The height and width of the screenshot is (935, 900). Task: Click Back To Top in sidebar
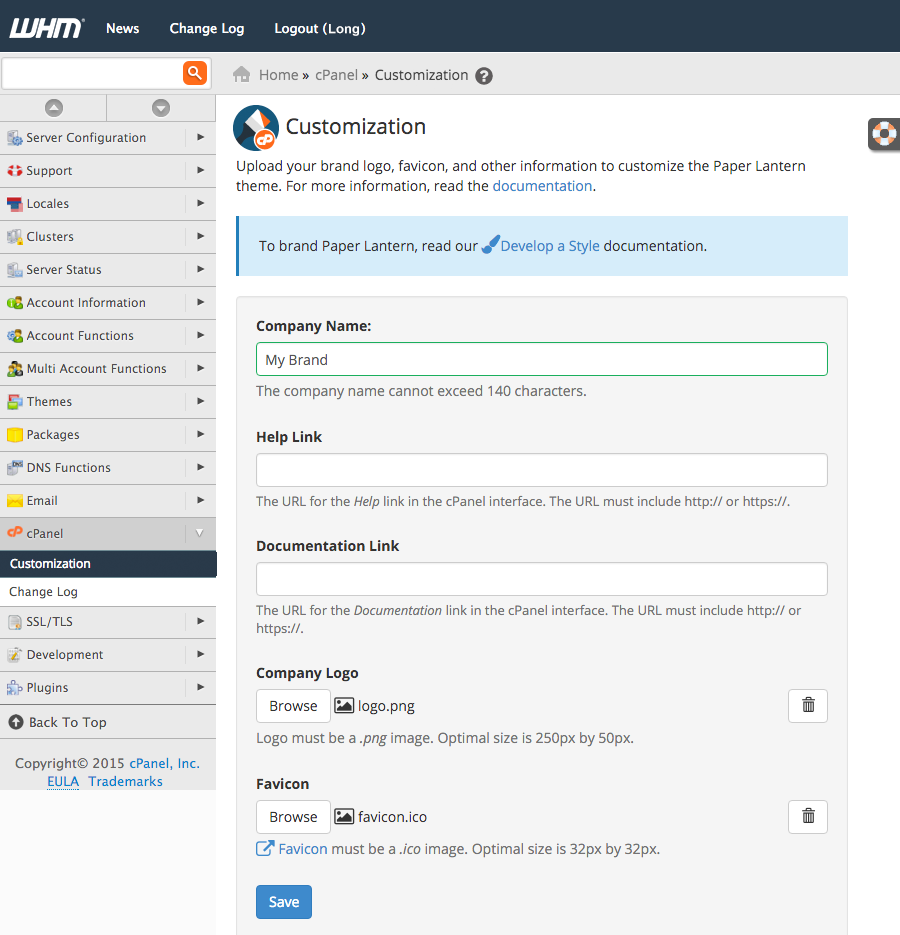(67, 722)
